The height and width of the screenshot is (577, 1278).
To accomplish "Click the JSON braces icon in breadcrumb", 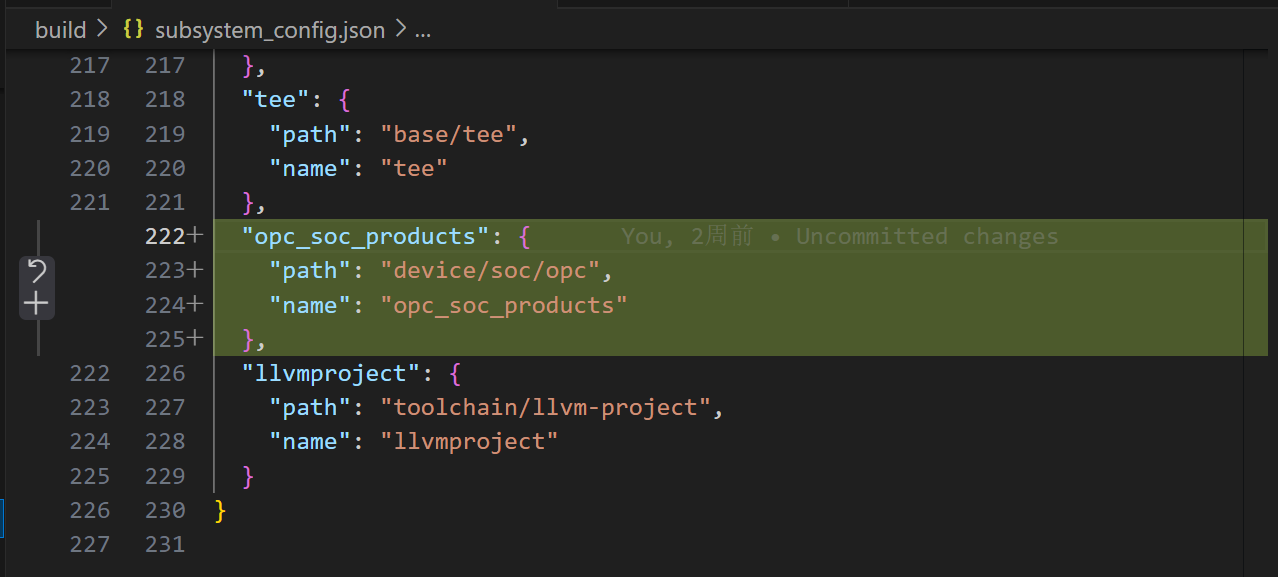I will click(x=133, y=29).
